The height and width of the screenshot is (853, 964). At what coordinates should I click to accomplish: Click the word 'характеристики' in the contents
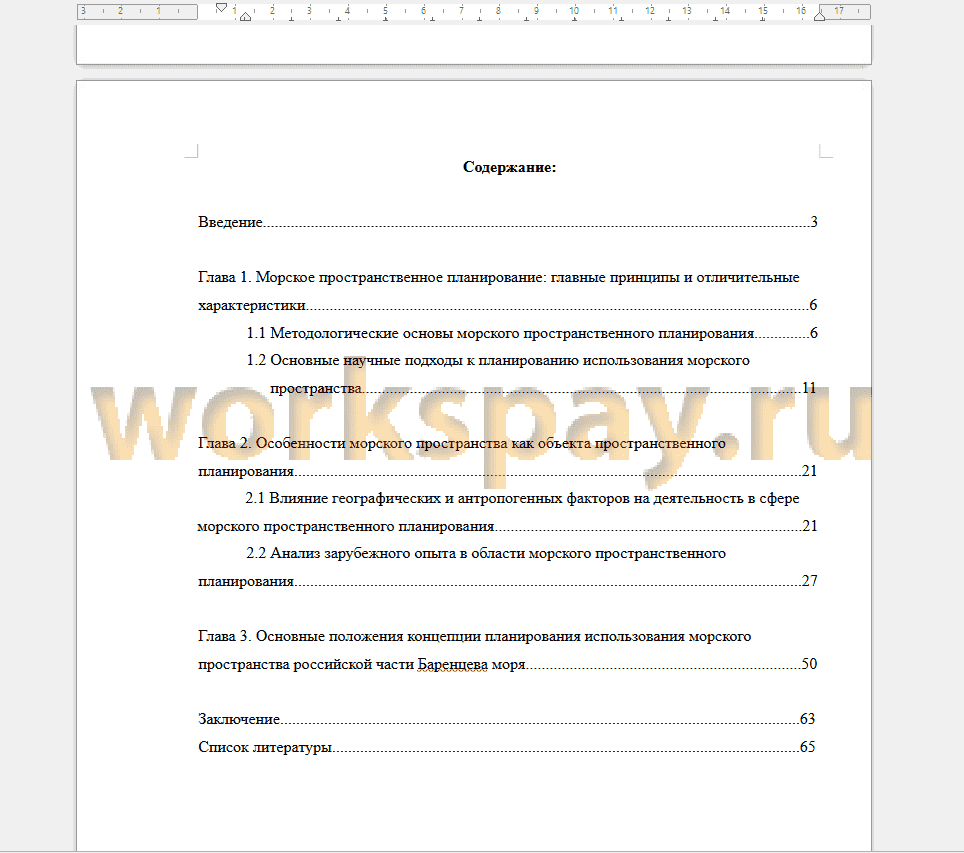pos(251,305)
